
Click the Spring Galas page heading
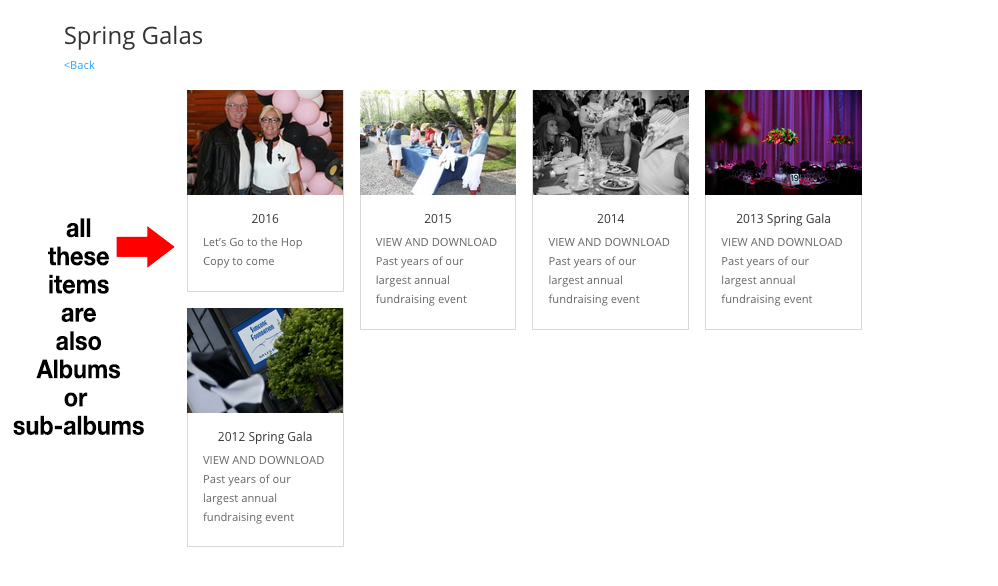133,36
